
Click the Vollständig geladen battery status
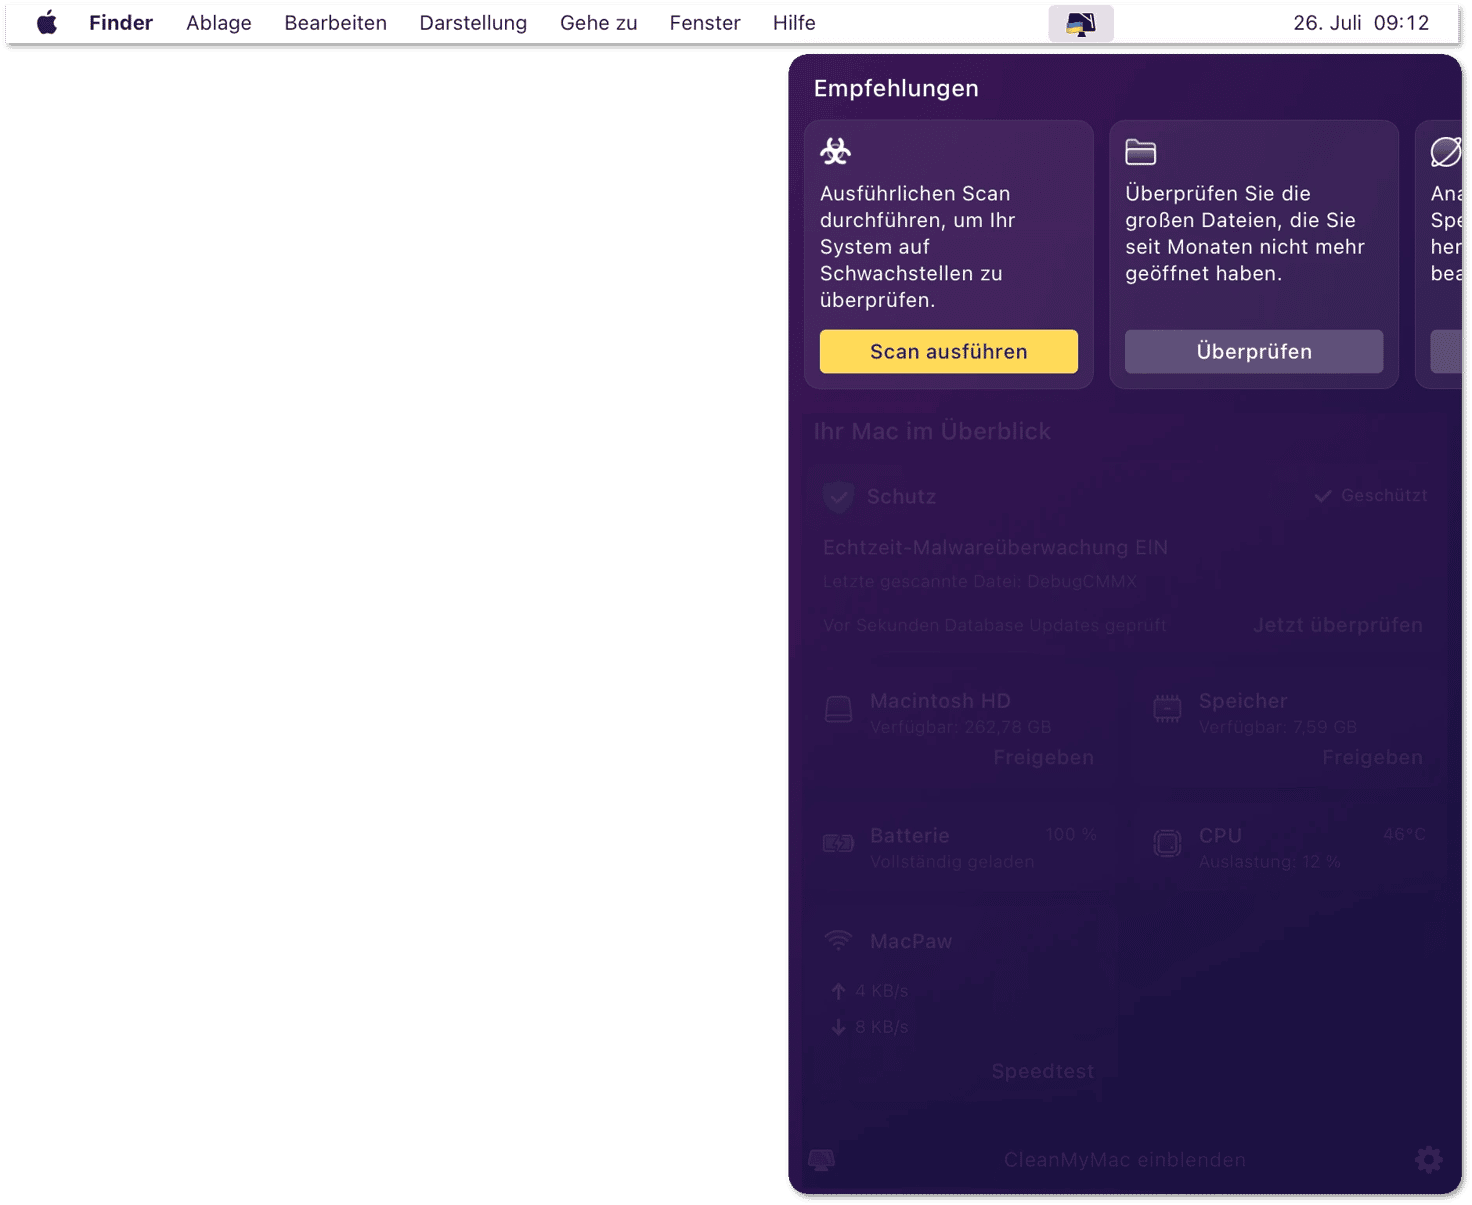click(952, 862)
